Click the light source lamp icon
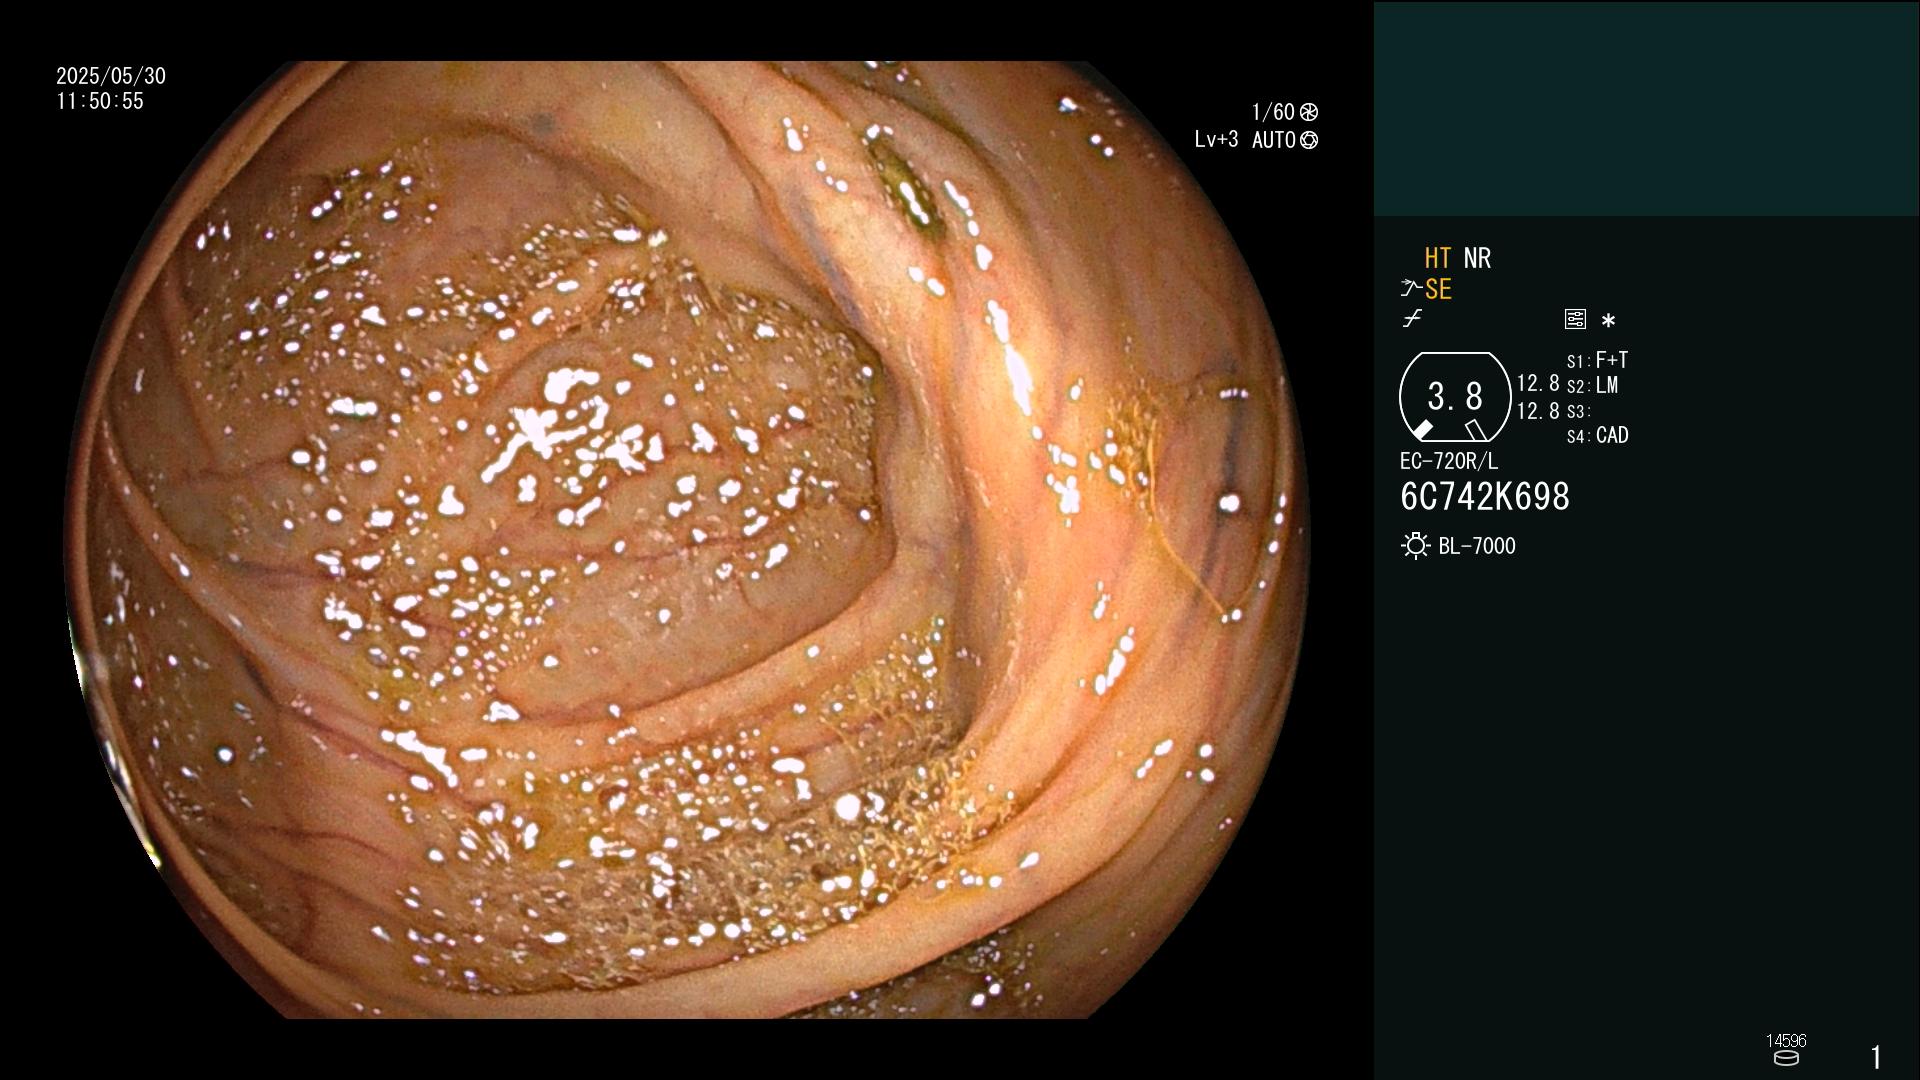1920x1080 pixels. point(1415,546)
